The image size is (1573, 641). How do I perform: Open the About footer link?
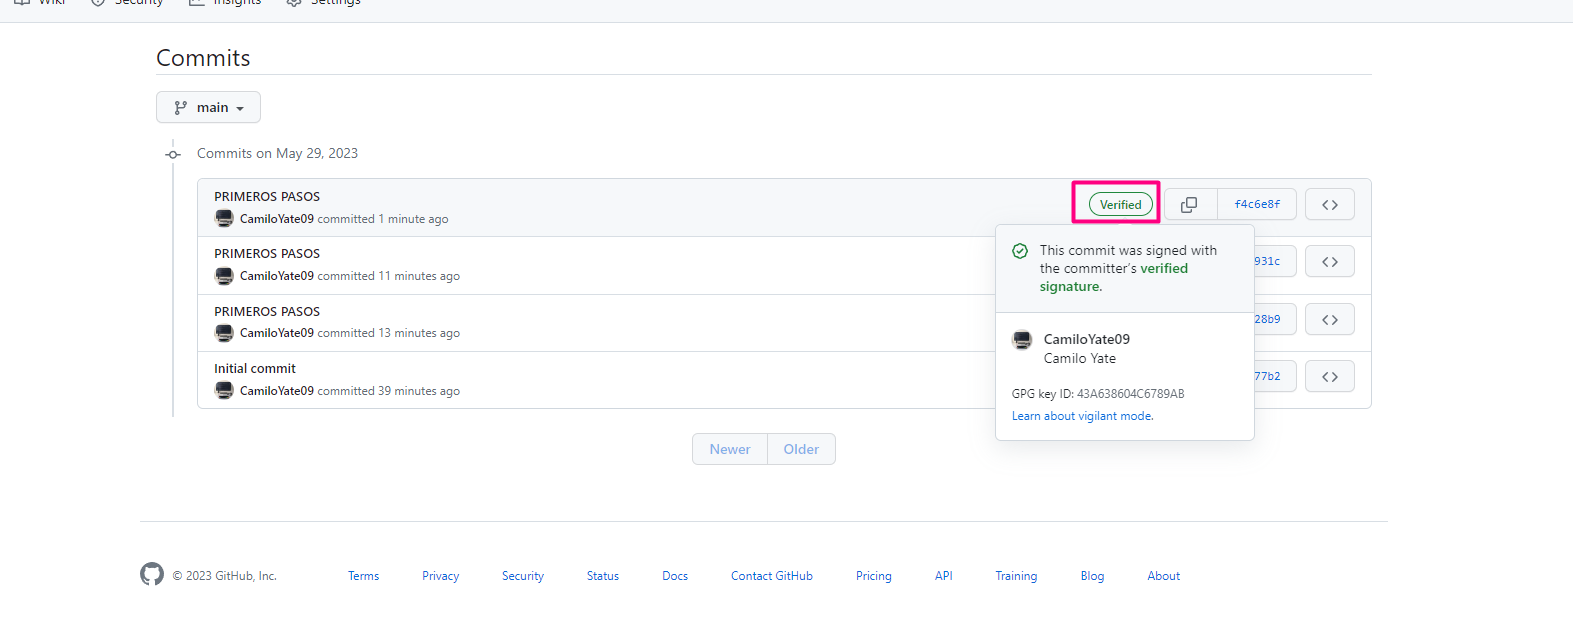point(1164,576)
